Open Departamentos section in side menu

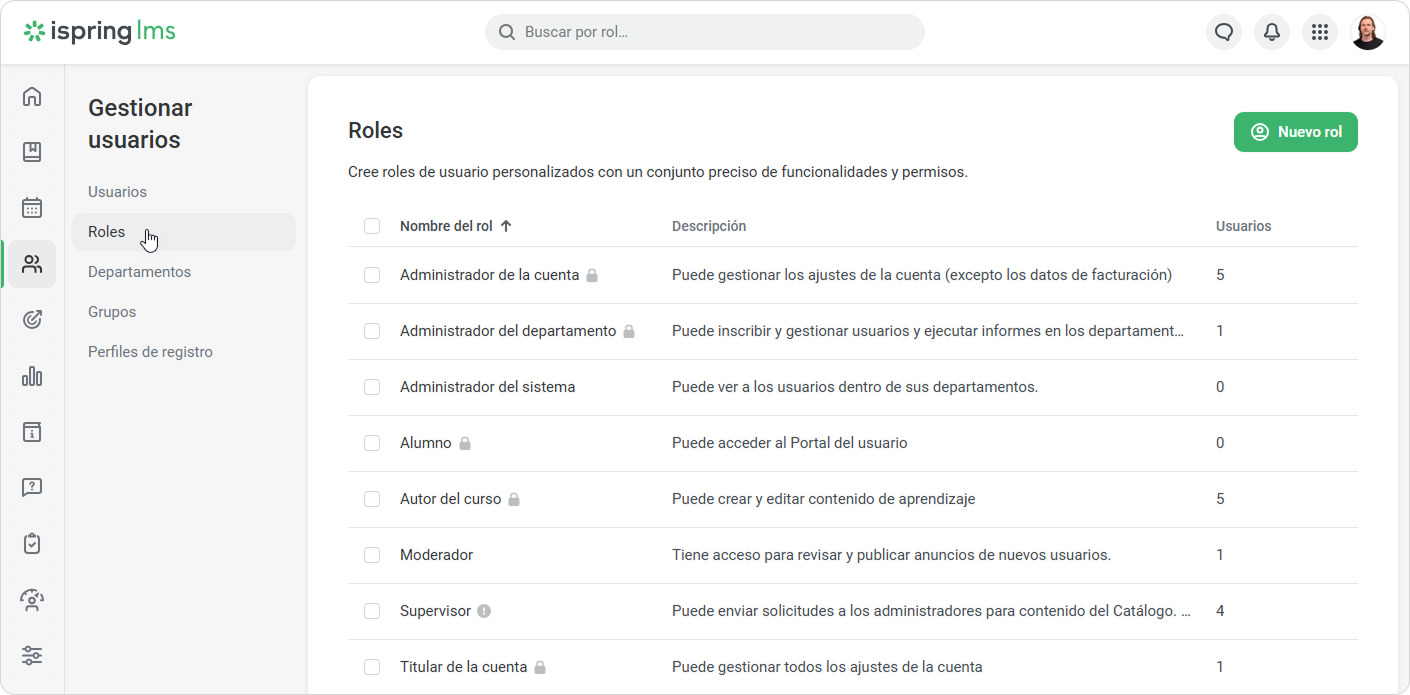coord(139,272)
